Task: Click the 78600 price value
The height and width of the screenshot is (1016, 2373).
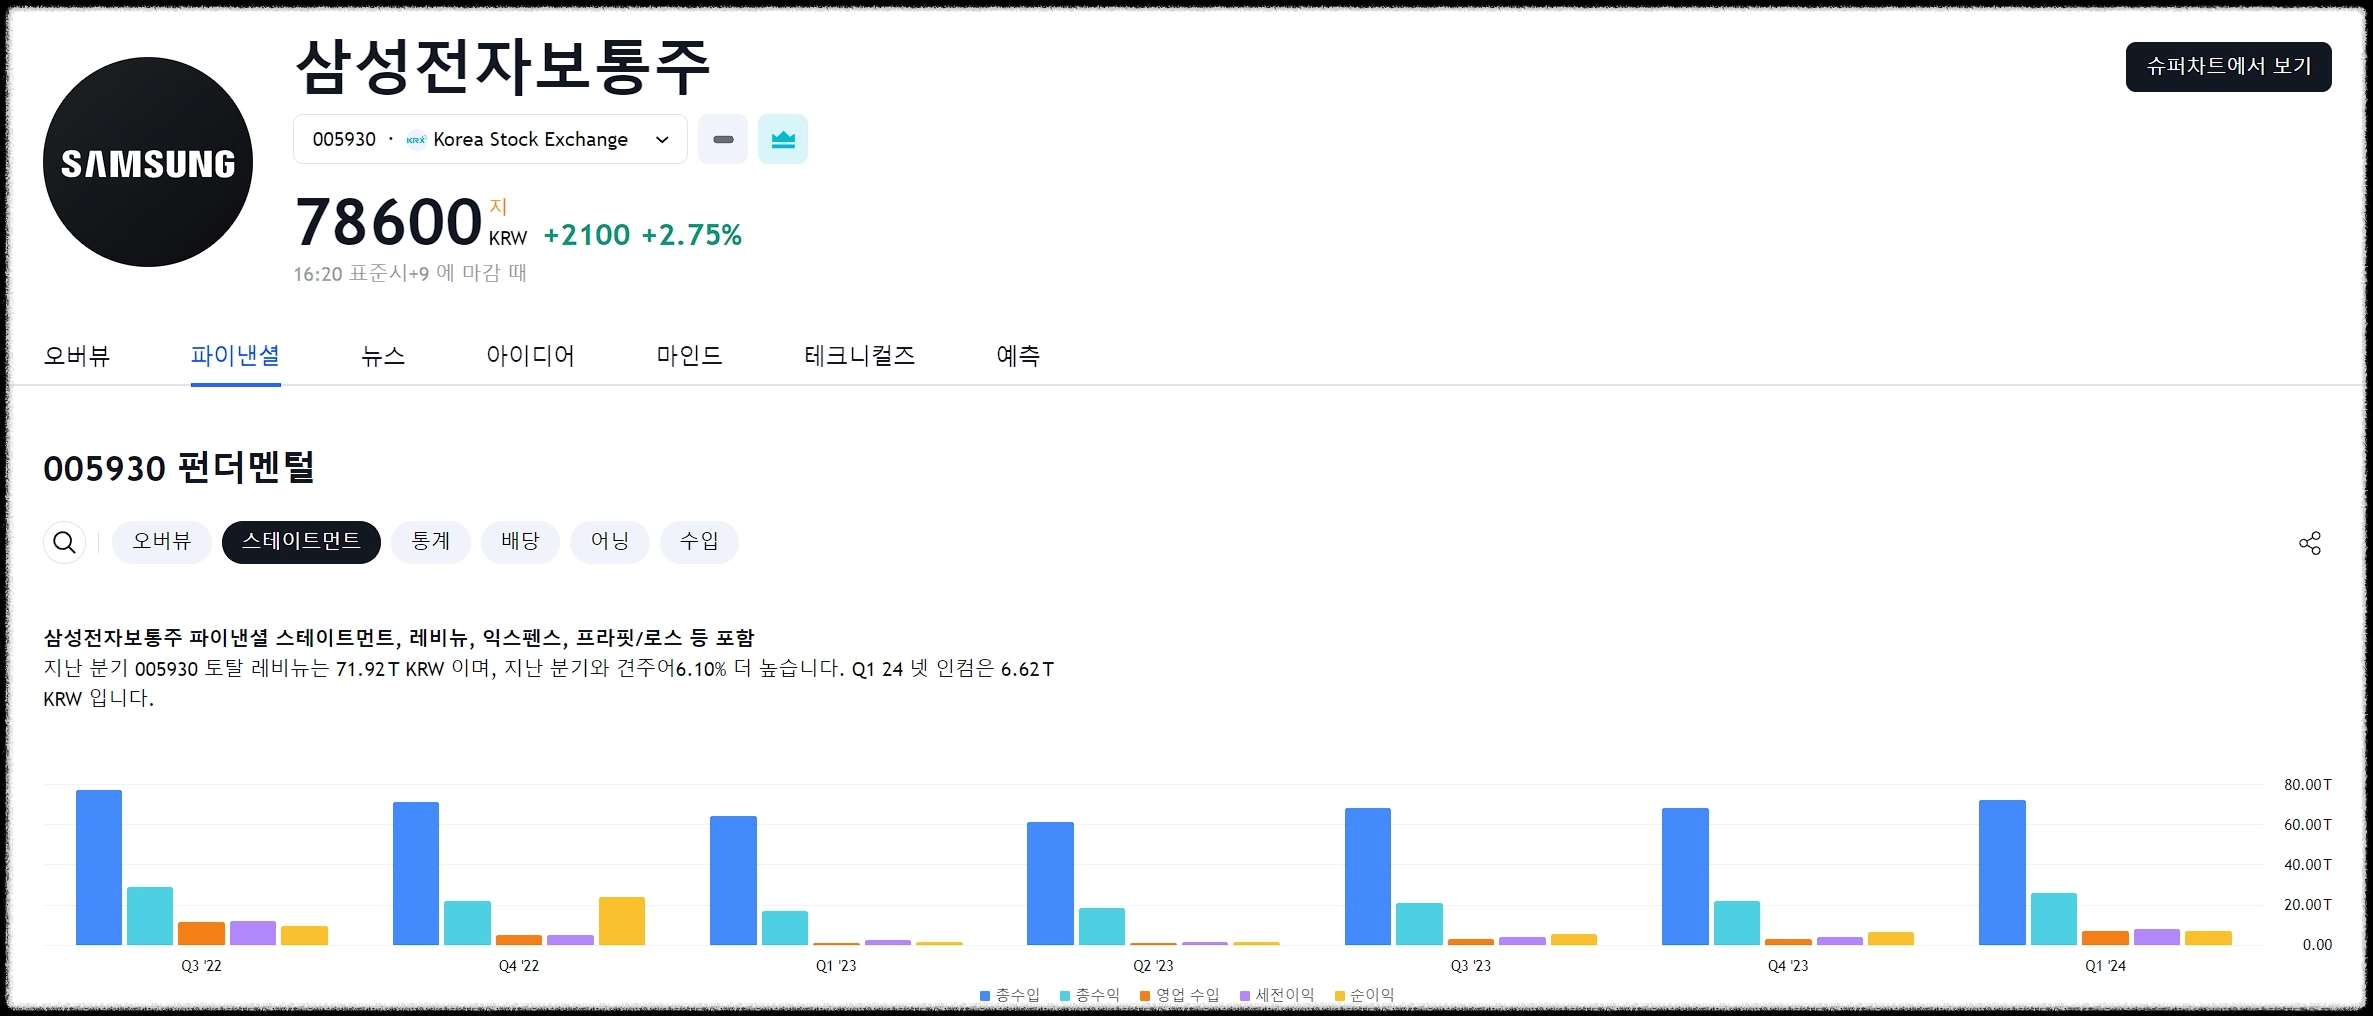Action: click(389, 222)
